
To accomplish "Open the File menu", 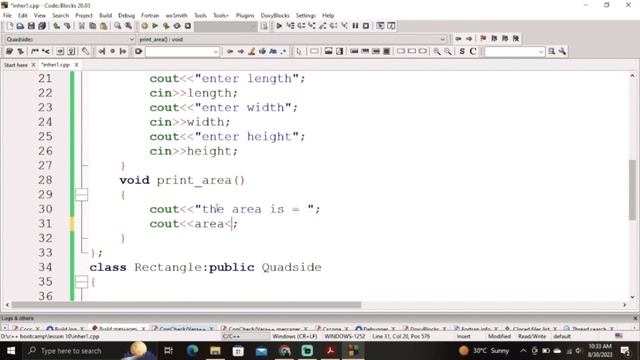I will pyautogui.click(x=7, y=16).
